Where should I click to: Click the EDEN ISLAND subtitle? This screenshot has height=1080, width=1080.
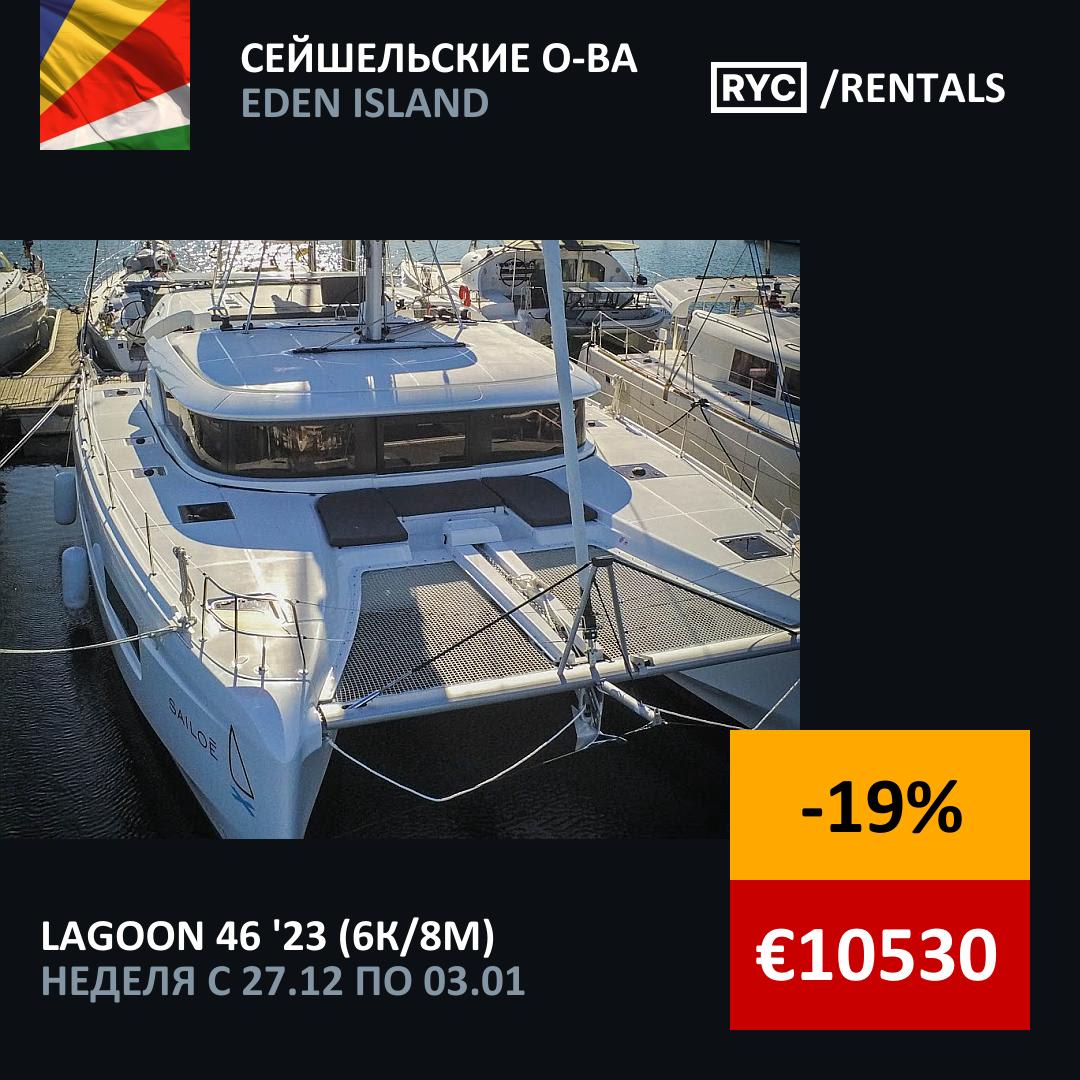tap(364, 103)
